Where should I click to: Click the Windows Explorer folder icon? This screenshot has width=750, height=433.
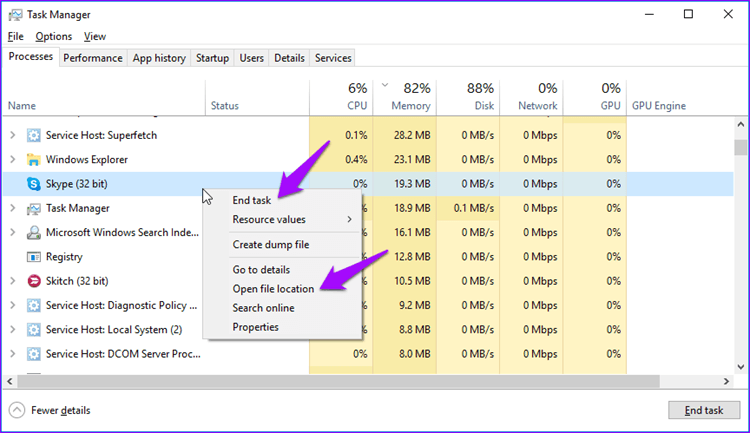(33, 160)
